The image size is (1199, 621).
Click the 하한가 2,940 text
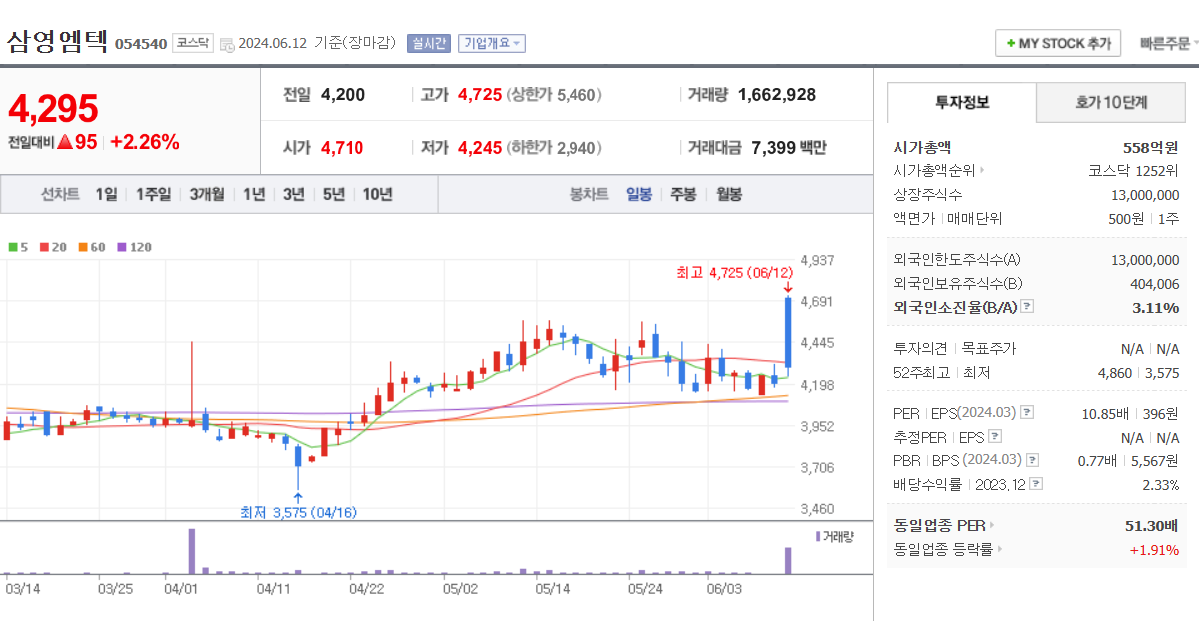pos(554,148)
